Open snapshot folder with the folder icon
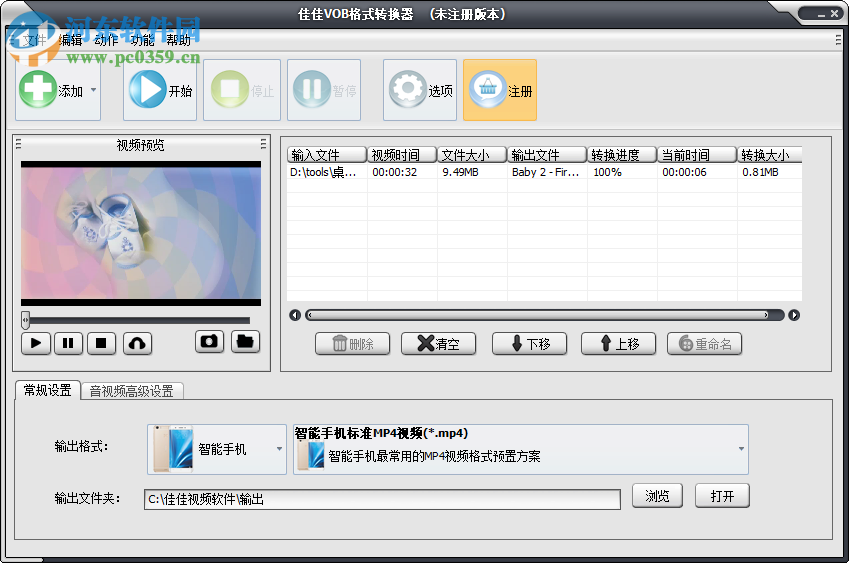 pos(245,342)
